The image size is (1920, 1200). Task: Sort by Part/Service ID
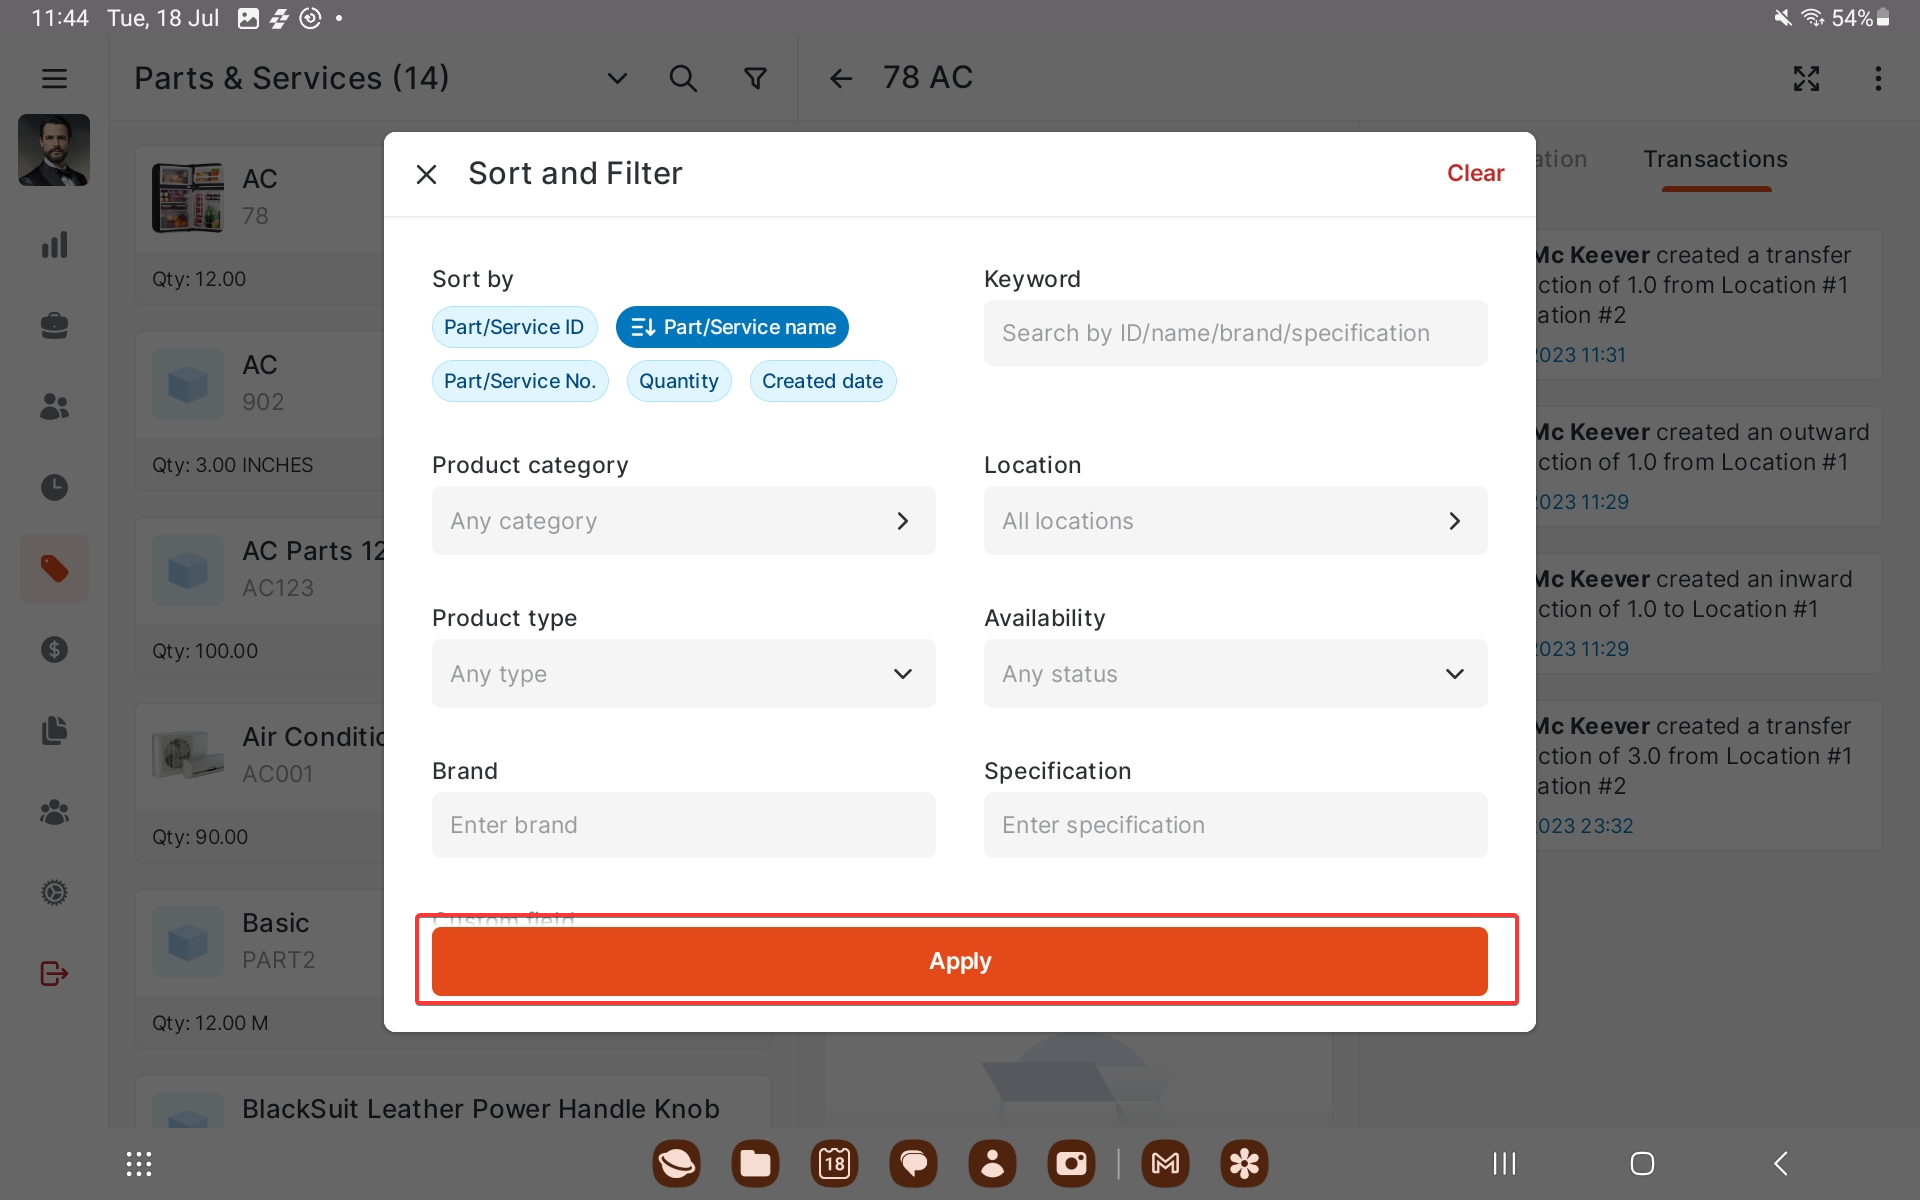tap(514, 327)
